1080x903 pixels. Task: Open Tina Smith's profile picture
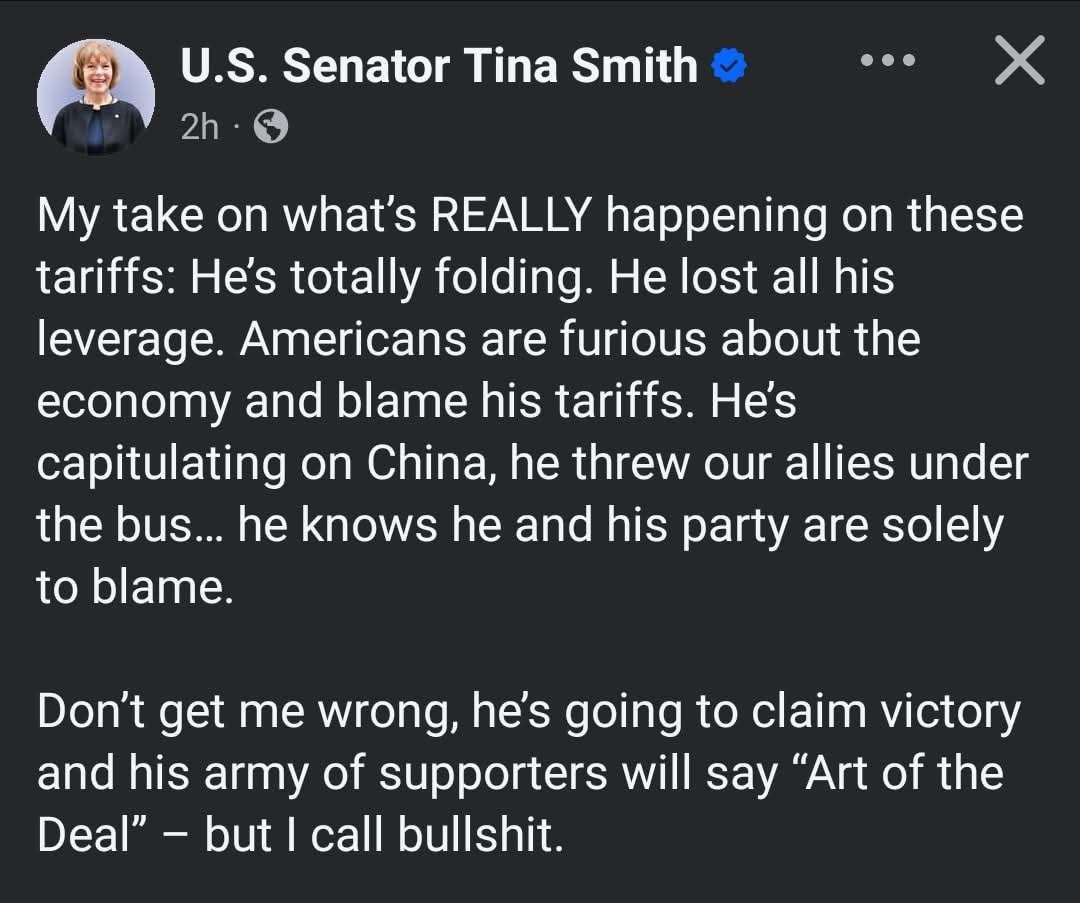(x=96, y=96)
